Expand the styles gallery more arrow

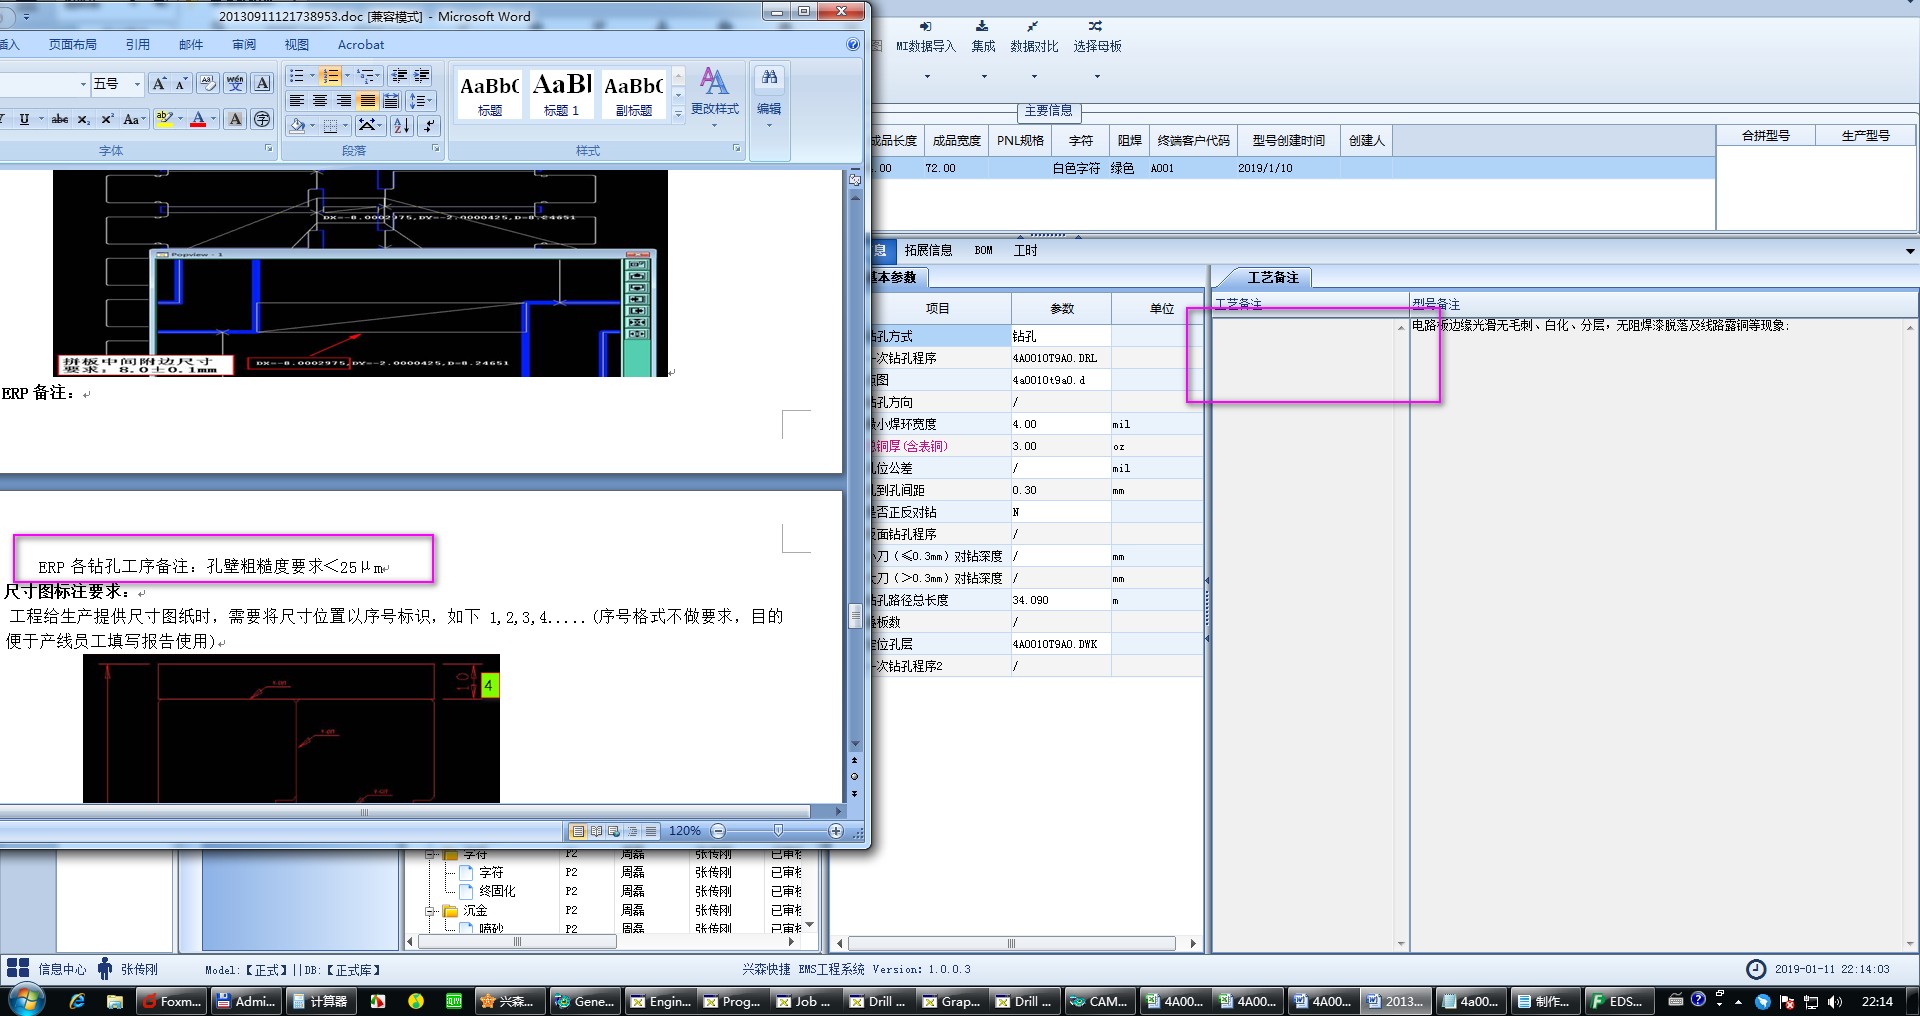(x=678, y=113)
